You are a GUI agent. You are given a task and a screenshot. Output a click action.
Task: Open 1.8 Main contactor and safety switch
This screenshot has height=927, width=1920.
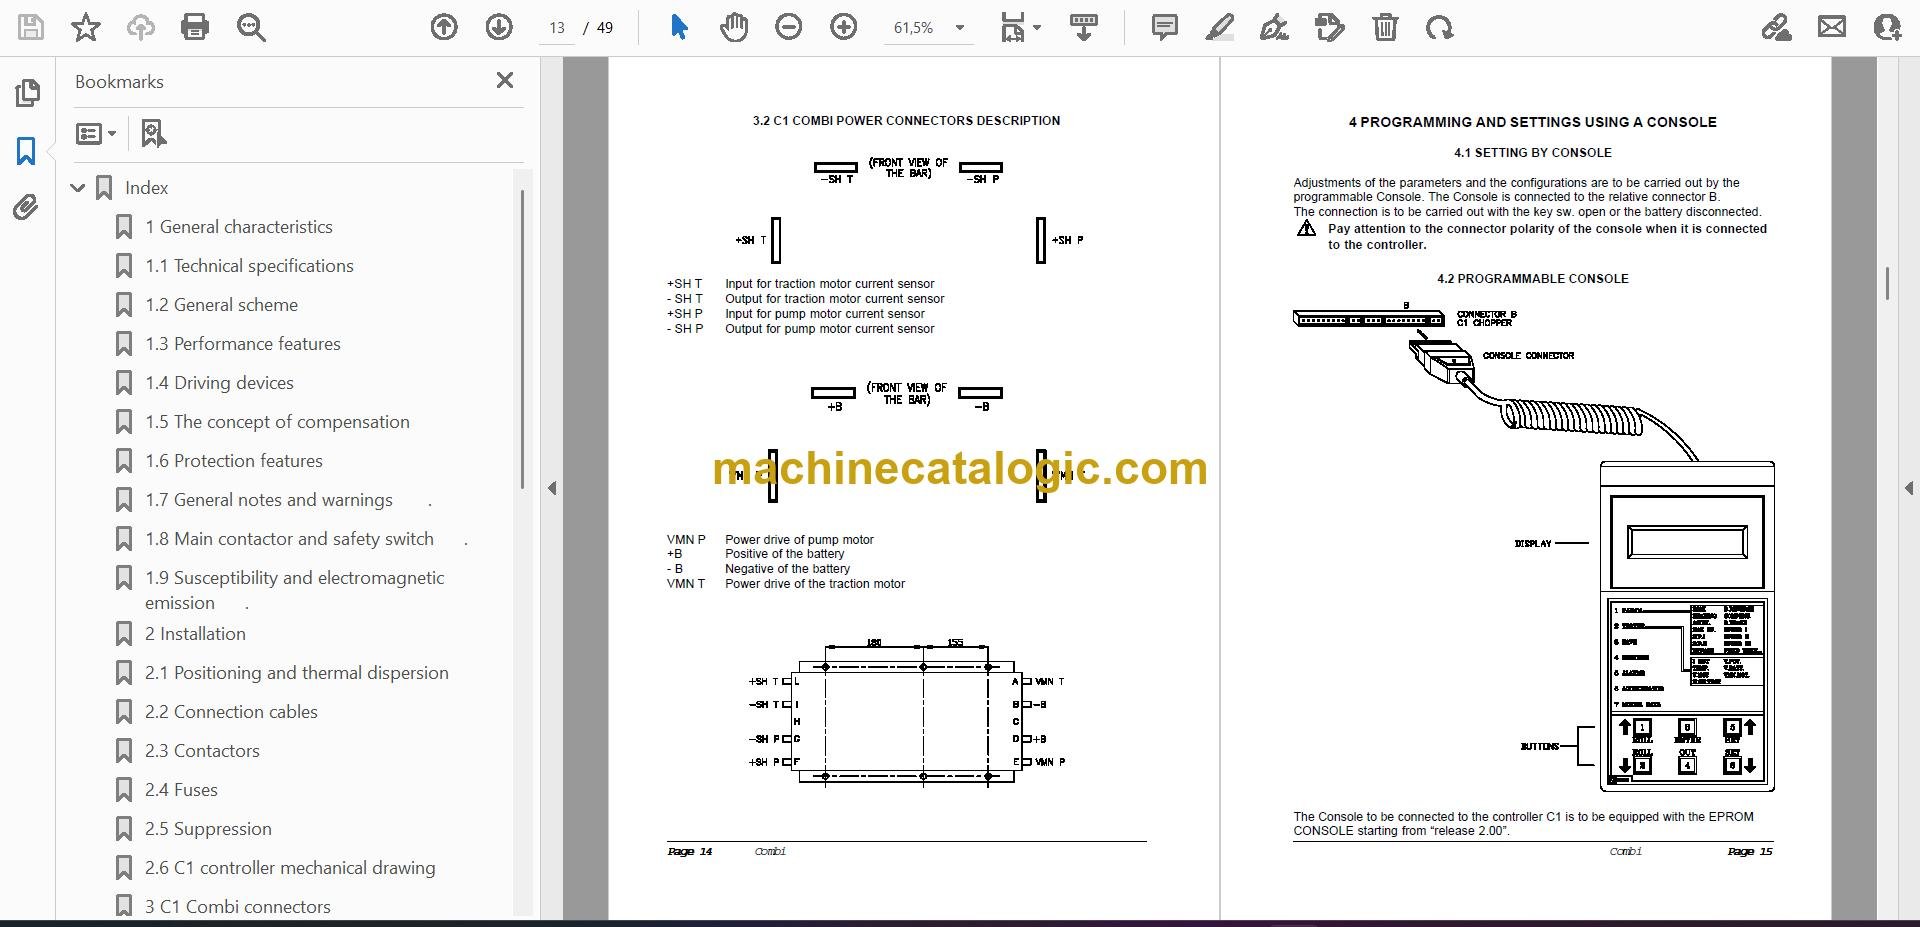(x=289, y=539)
